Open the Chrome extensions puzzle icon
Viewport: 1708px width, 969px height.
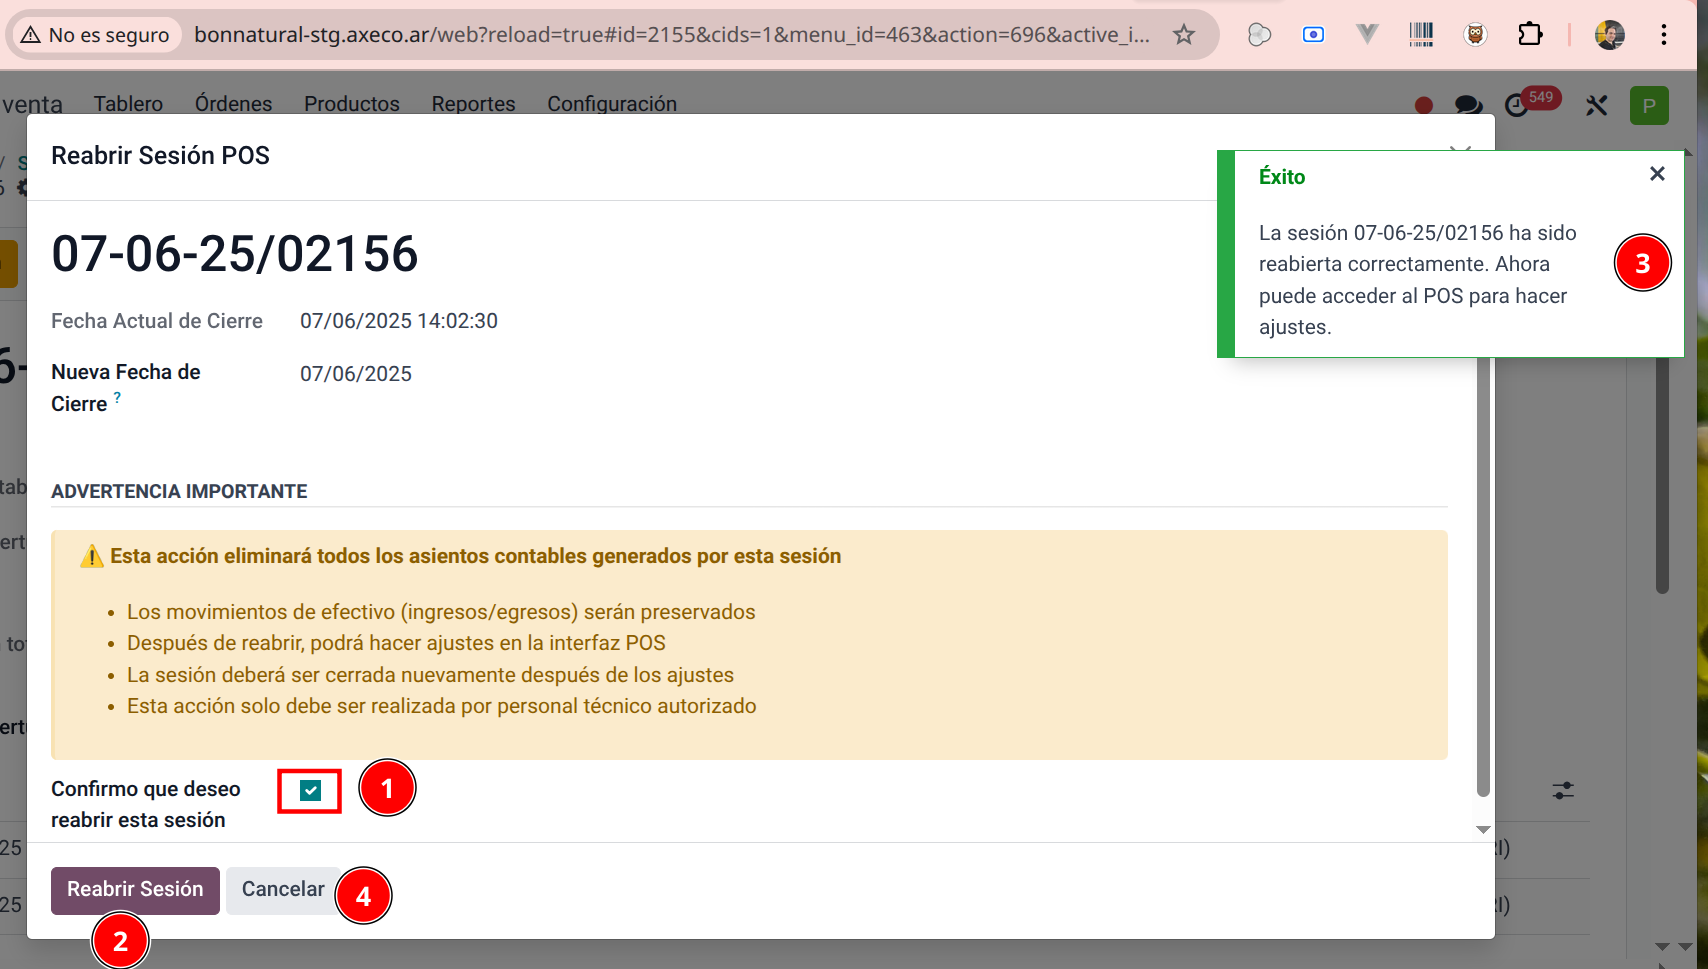1529,35
